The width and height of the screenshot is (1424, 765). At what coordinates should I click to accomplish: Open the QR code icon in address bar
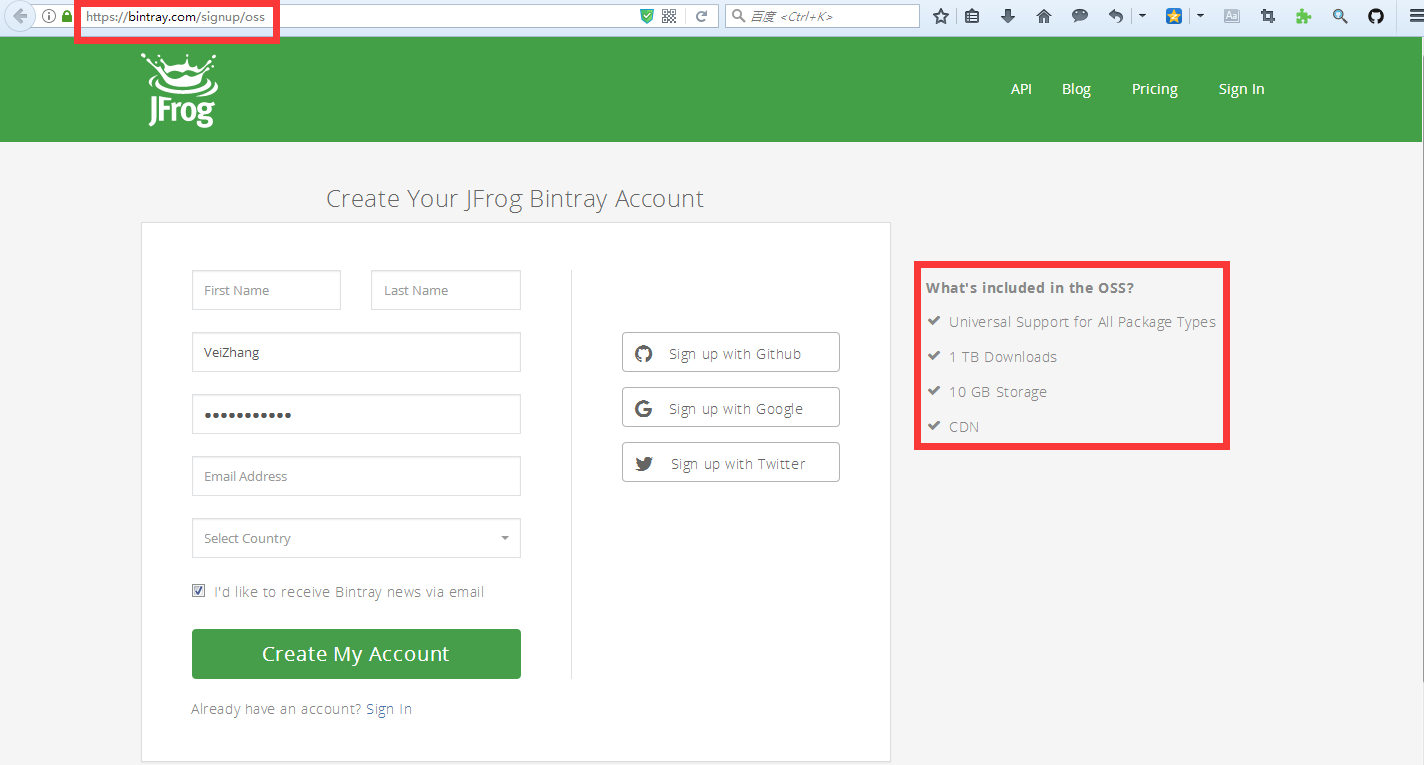(669, 16)
